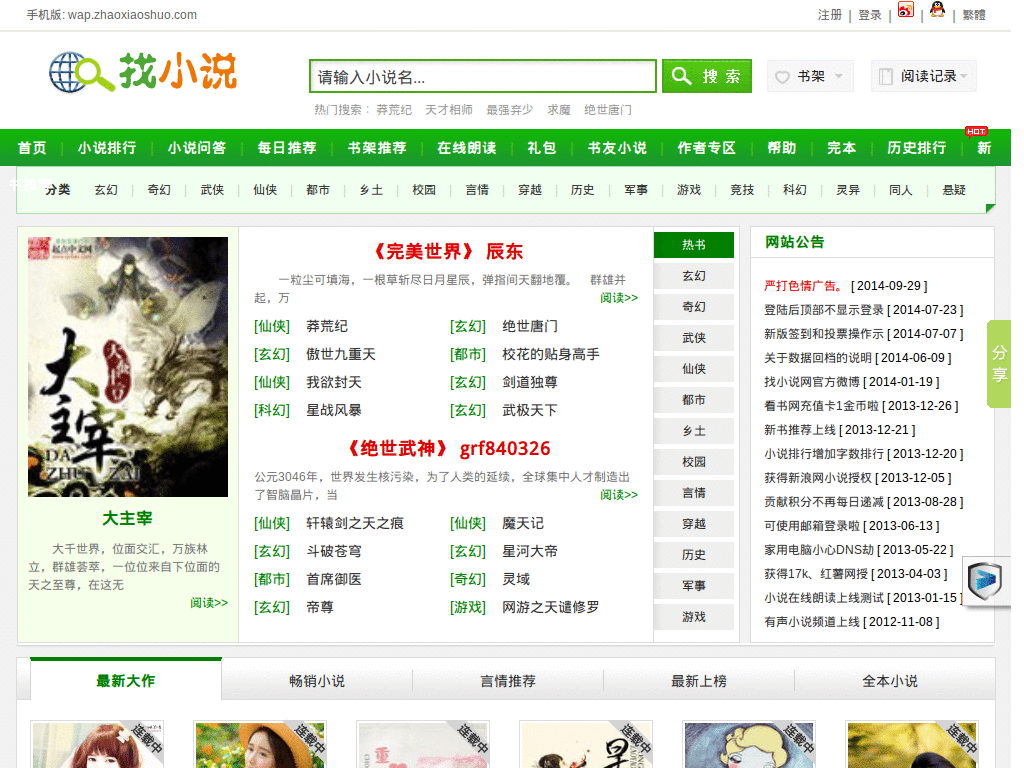
Task: Select 游戏 in the side category list
Action: (x=694, y=617)
